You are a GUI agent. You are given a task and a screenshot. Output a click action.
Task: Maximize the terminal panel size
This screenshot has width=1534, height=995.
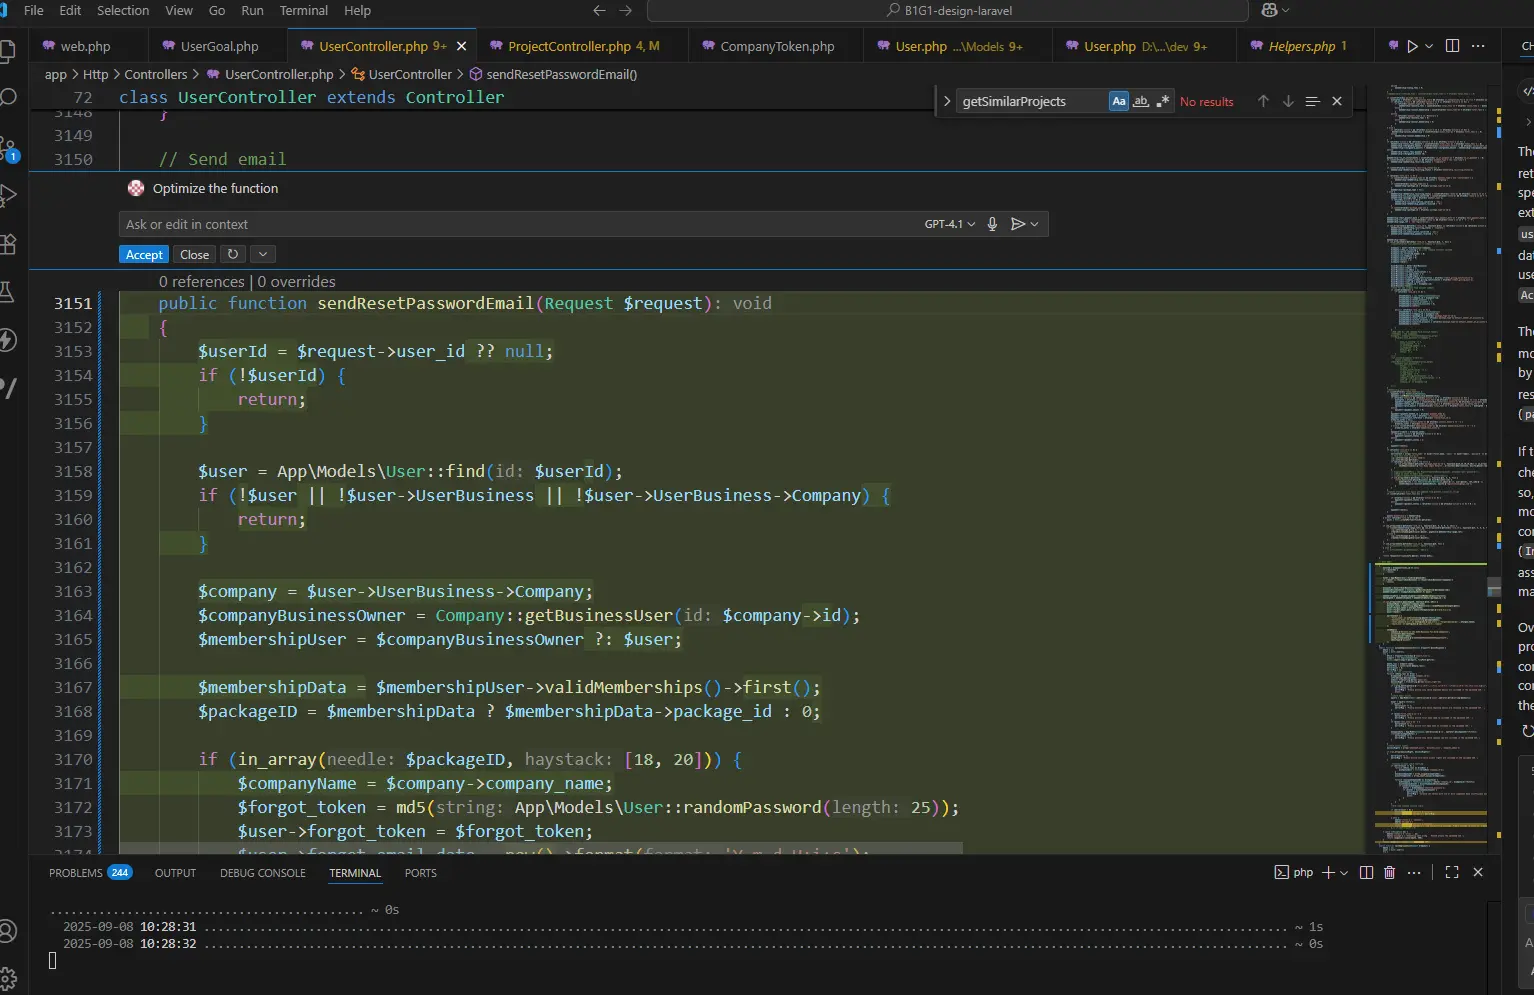(1452, 873)
